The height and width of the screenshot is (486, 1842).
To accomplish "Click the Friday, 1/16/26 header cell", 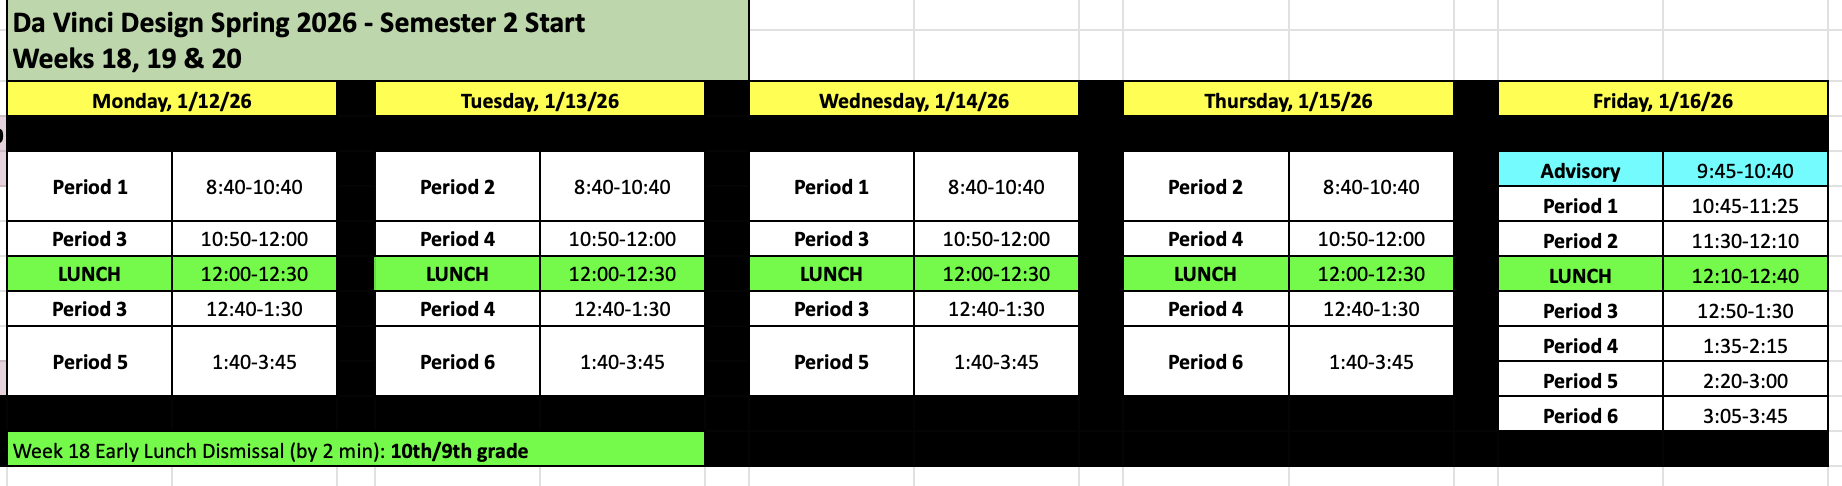I will pyautogui.click(x=1662, y=100).
